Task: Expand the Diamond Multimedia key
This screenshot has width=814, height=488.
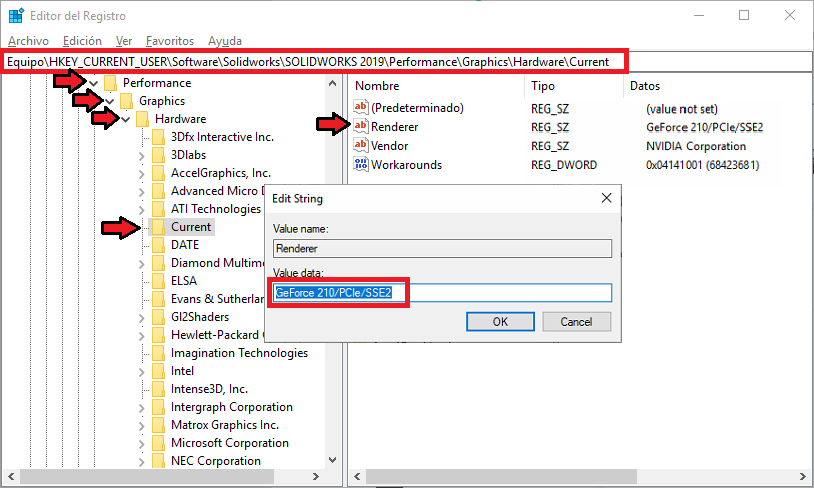Action: pyautogui.click(x=142, y=263)
